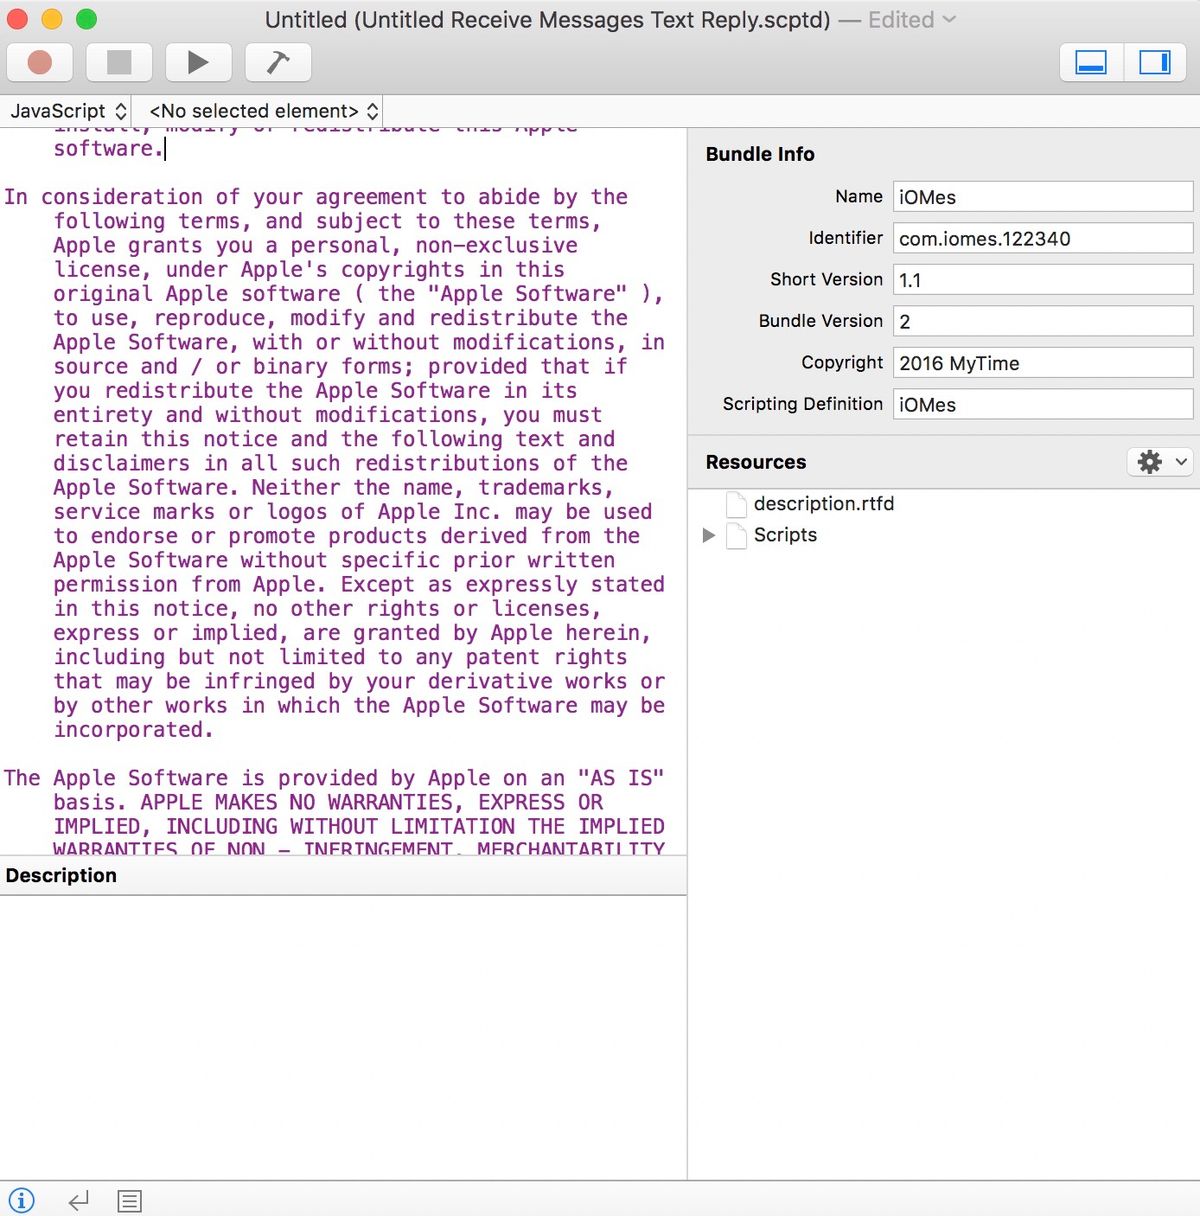The height and width of the screenshot is (1216, 1200).
Task: Open the Resources gear action menu
Action: pyautogui.click(x=1160, y=462)
